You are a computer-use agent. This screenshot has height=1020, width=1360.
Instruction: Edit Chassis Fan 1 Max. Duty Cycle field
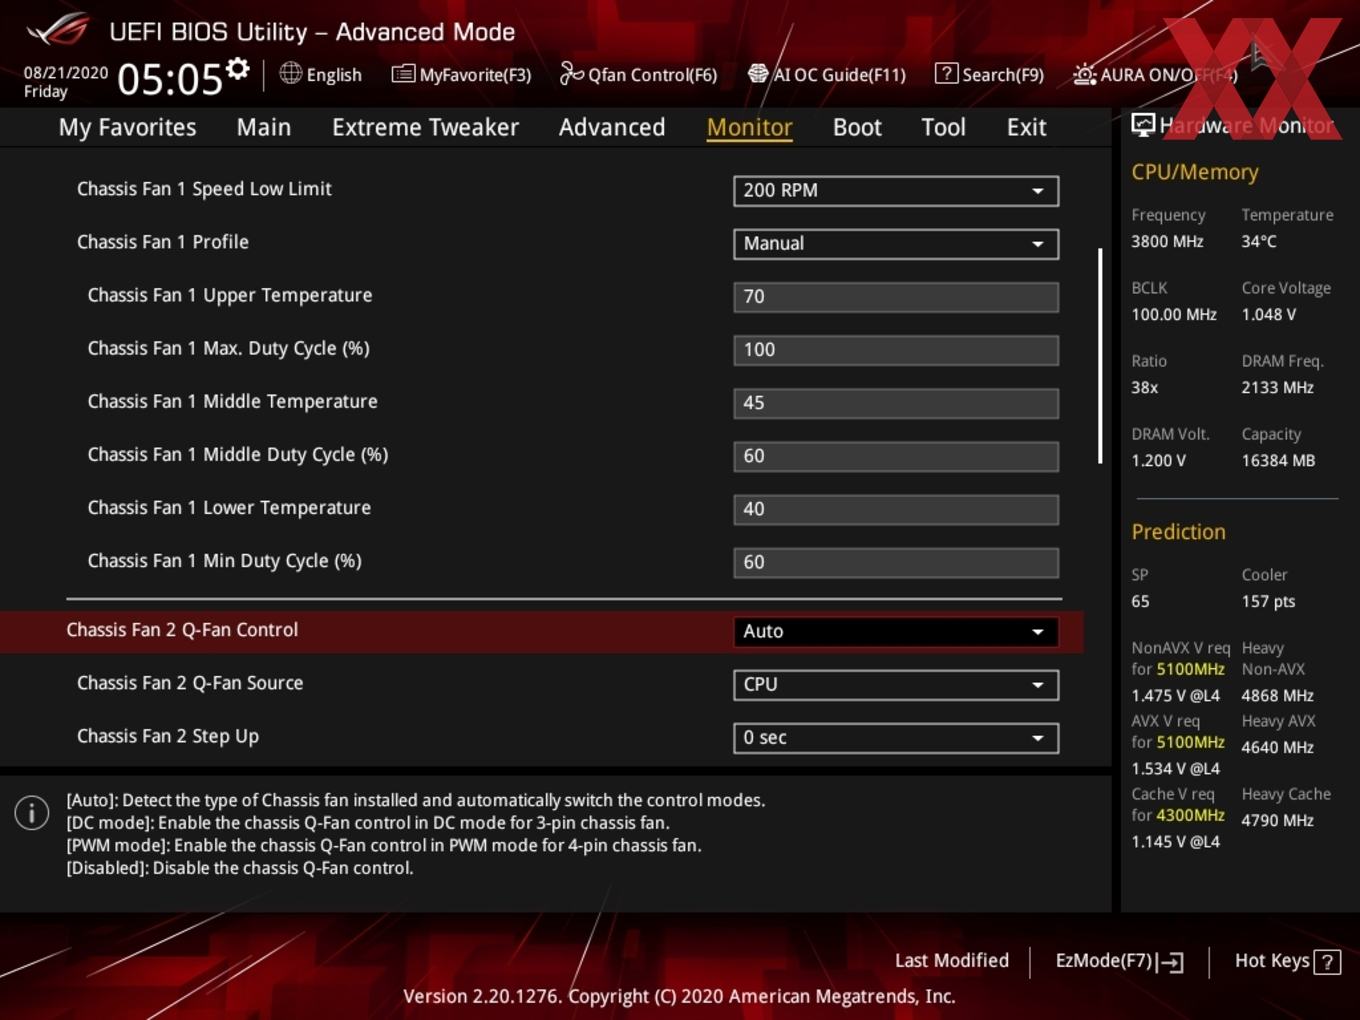point(896,350)
